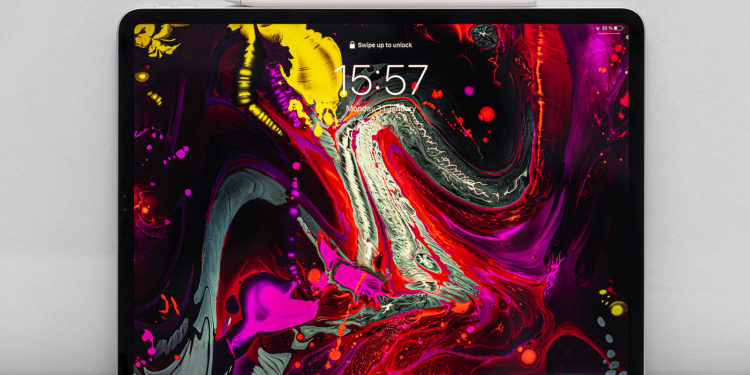Screen dimensions: 750x375
Task: Tap the 'Swipe up to unlock' text
Action: (x=385, y=45)
